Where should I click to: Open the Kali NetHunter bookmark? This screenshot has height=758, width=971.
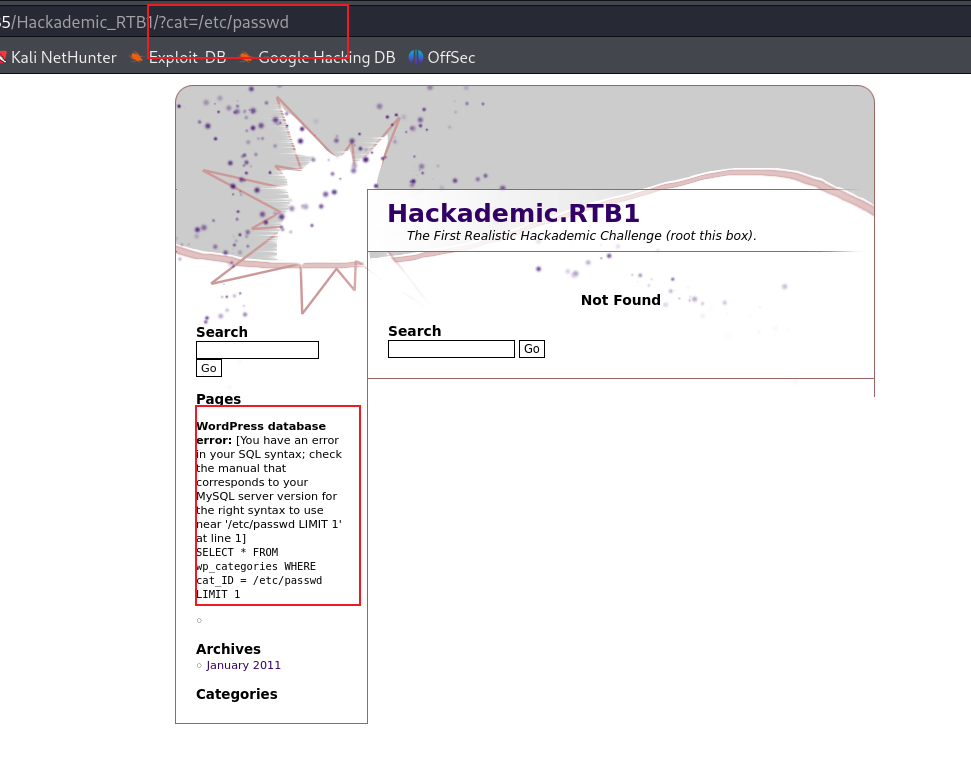coord(63,57)
